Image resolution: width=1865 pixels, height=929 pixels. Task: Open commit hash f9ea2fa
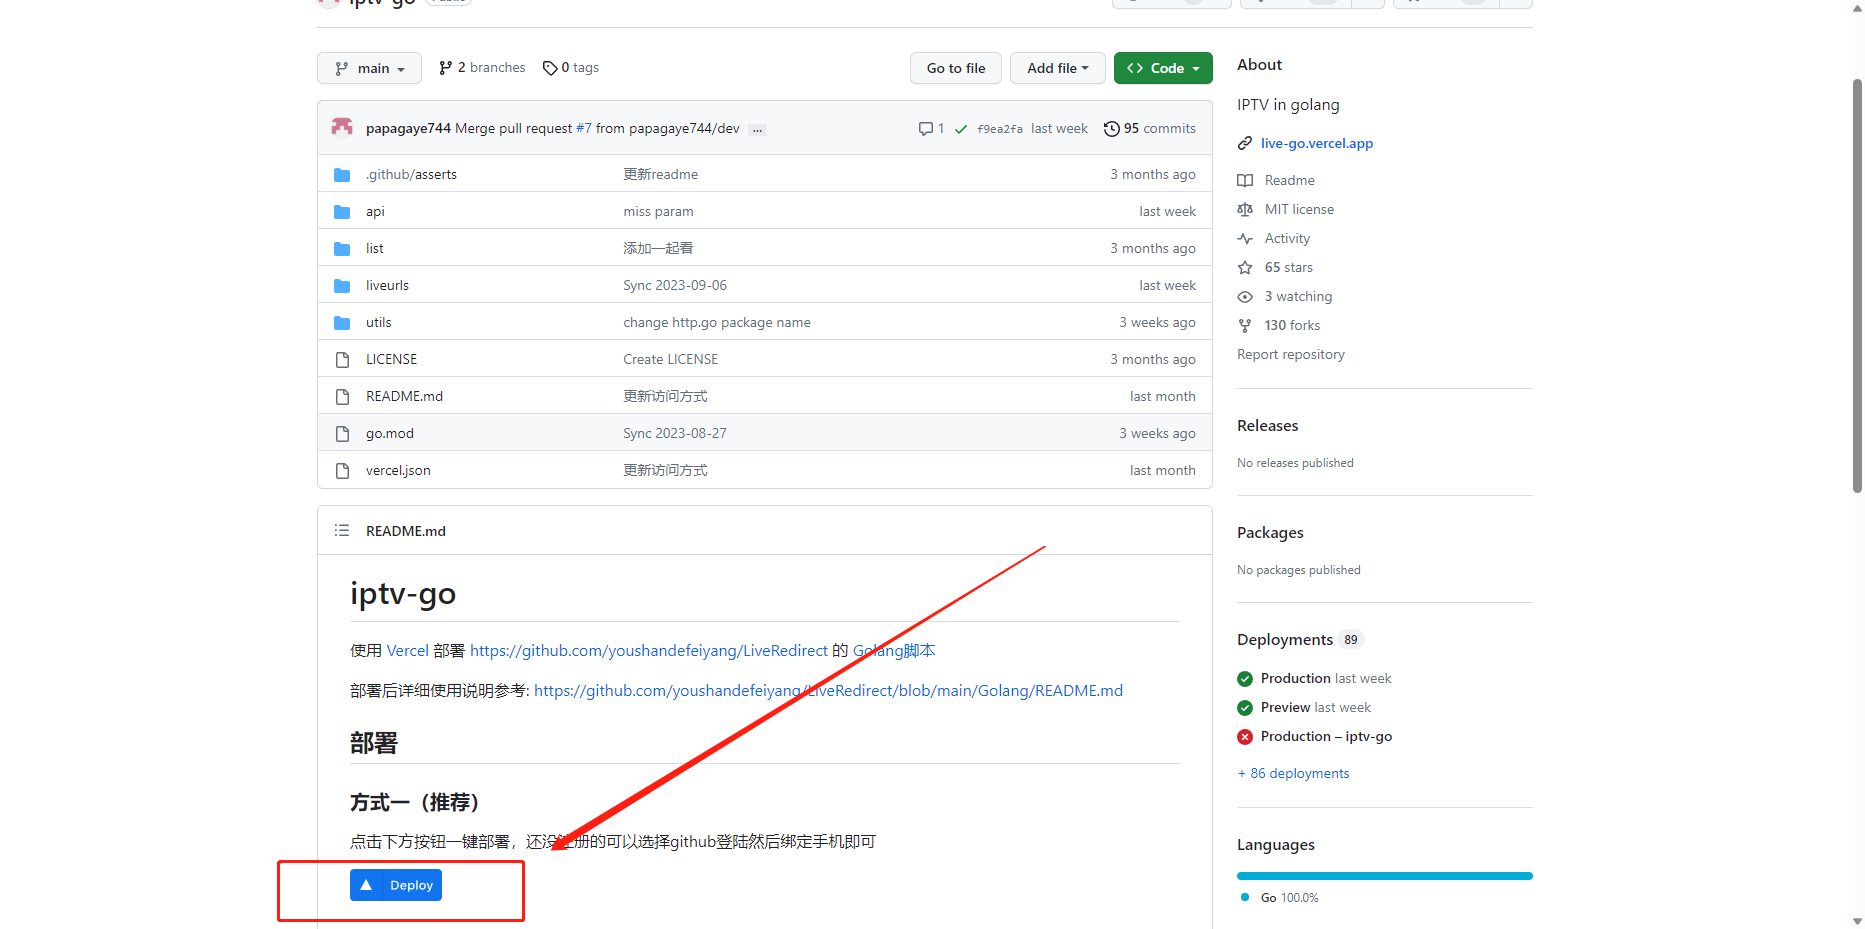click(x=1000, y=129)
